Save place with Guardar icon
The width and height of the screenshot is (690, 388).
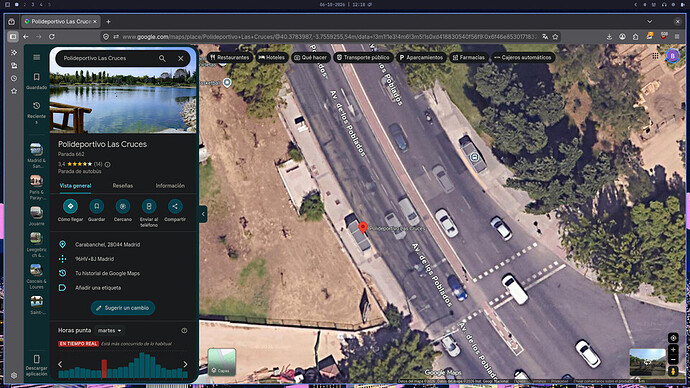(96, 206)
